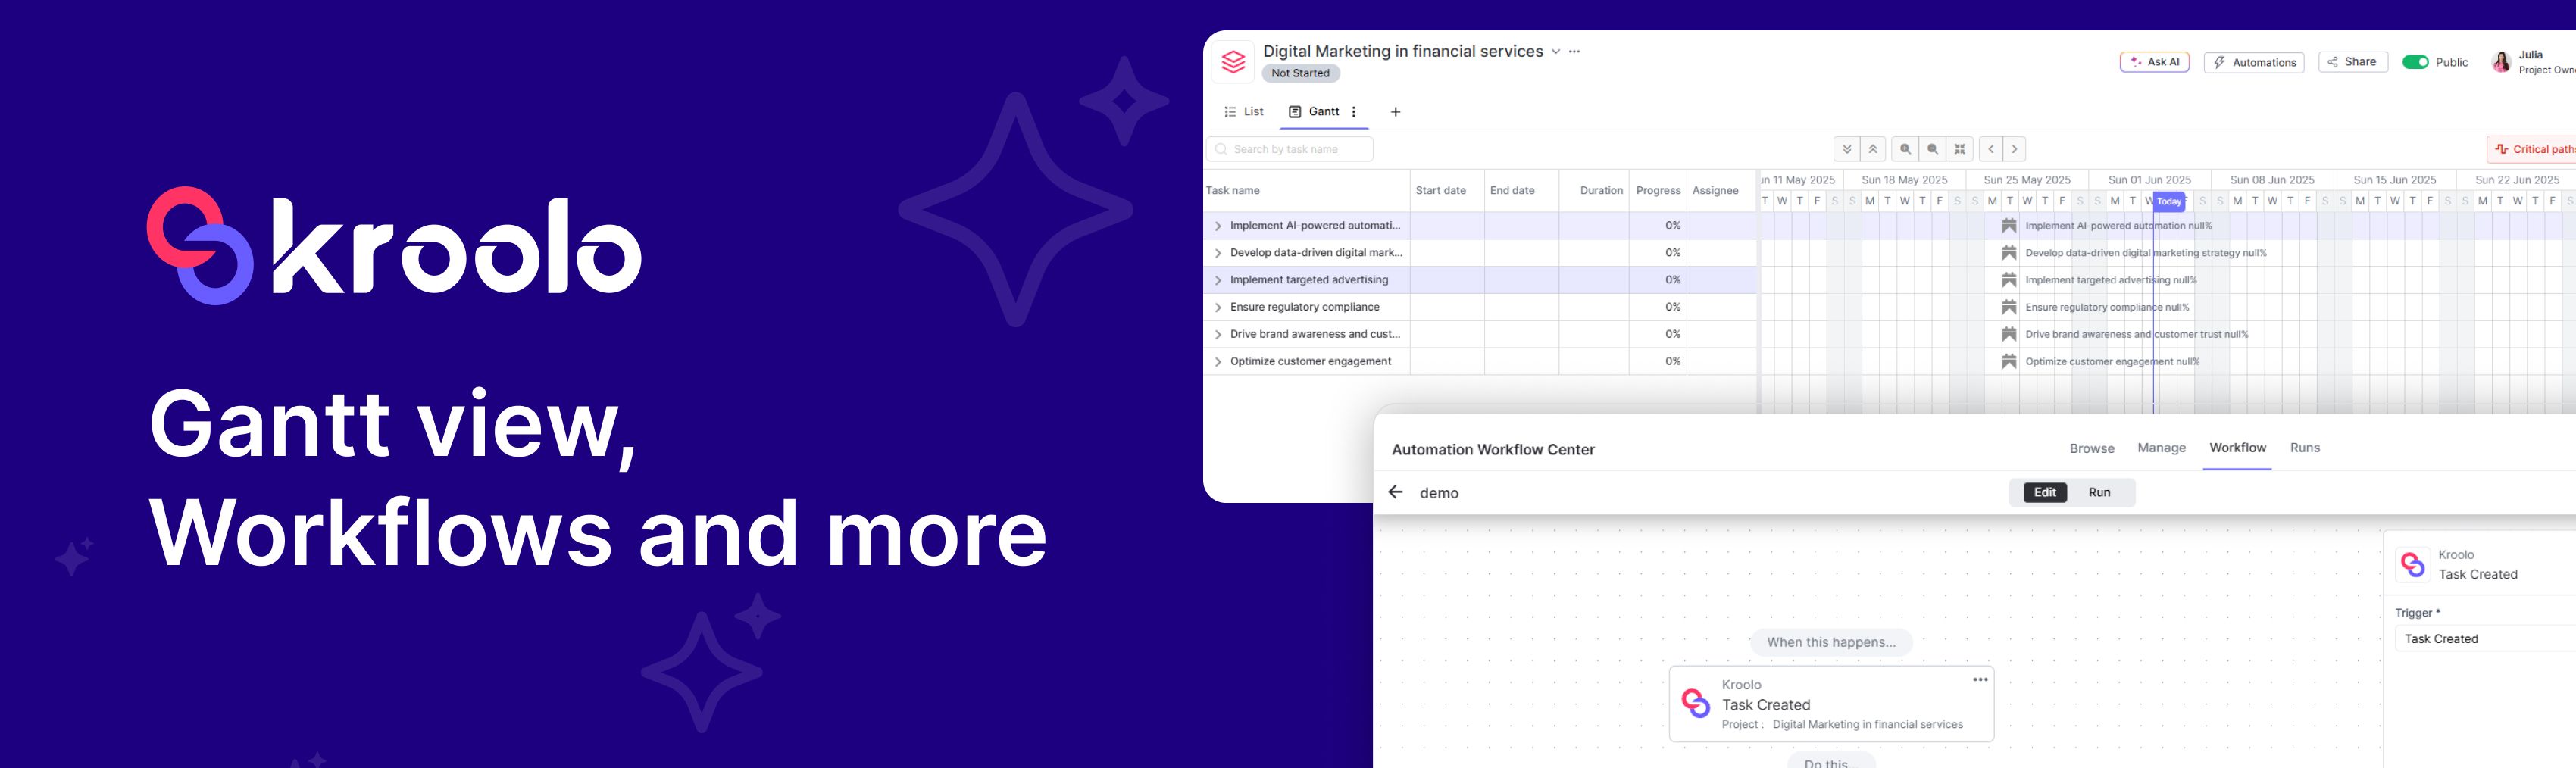
Task: Toggle the Critical path button
Action: 2533,149
